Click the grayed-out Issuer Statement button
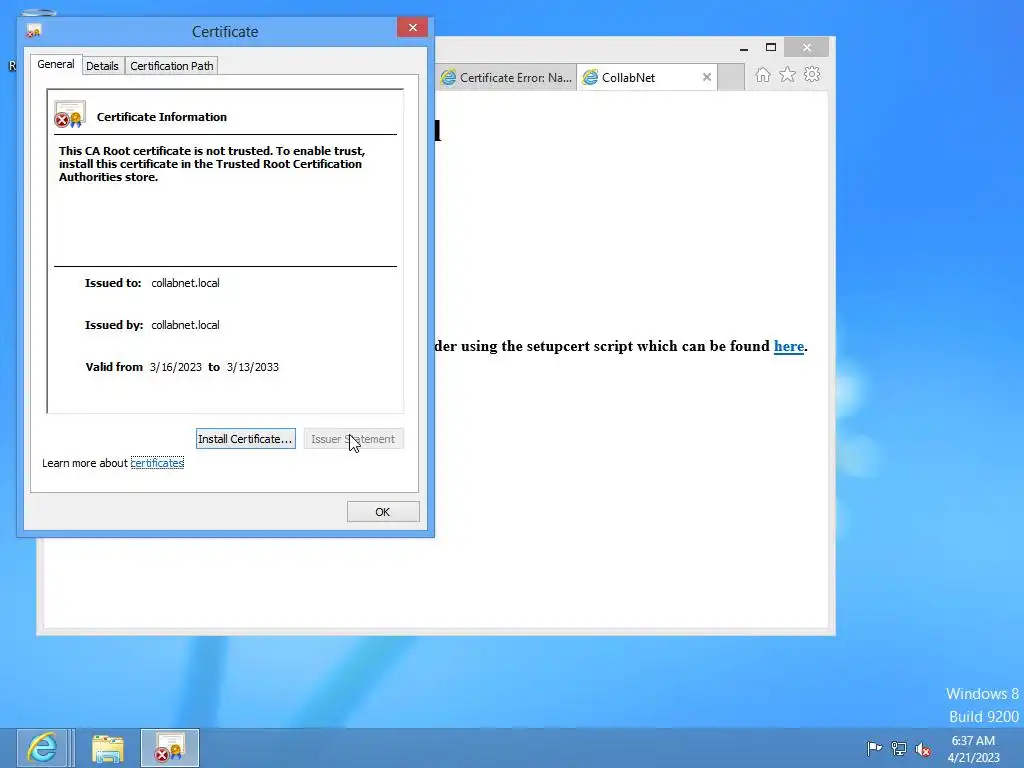1024x768 pixels. (353, 439)
